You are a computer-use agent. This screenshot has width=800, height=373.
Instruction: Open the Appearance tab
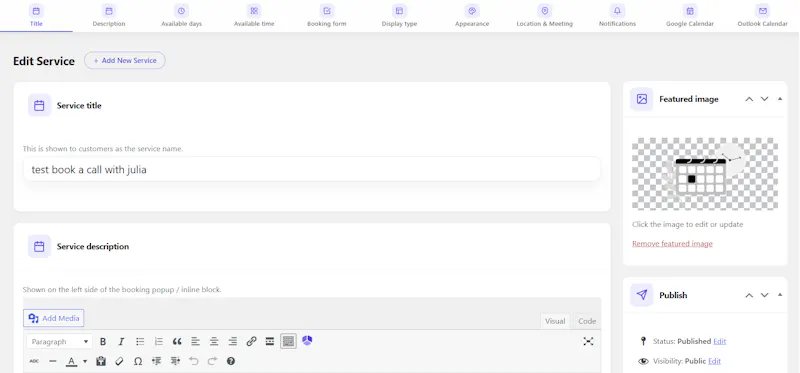tap(472, 16)
